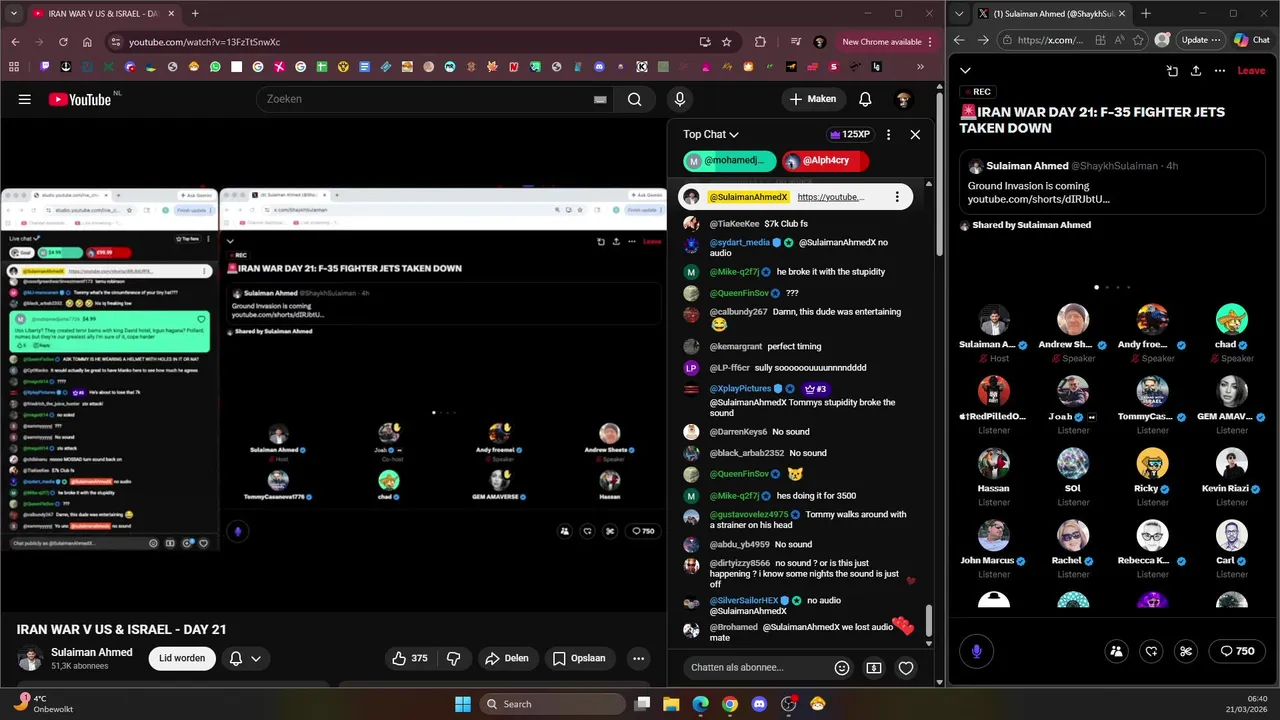Unmute microphone in the X Space window
1280x720 pixels.
977,651
